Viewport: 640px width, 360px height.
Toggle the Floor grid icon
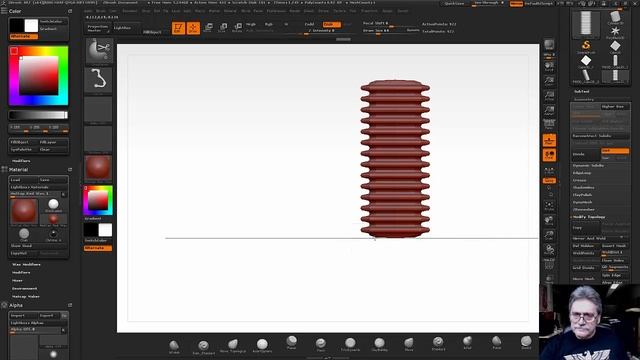(x=549, y=140)
